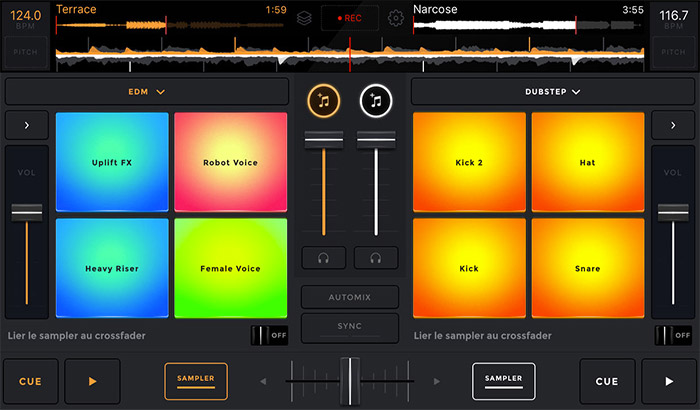Click the AUTOMIX button
700x410 pixels.
350,297
